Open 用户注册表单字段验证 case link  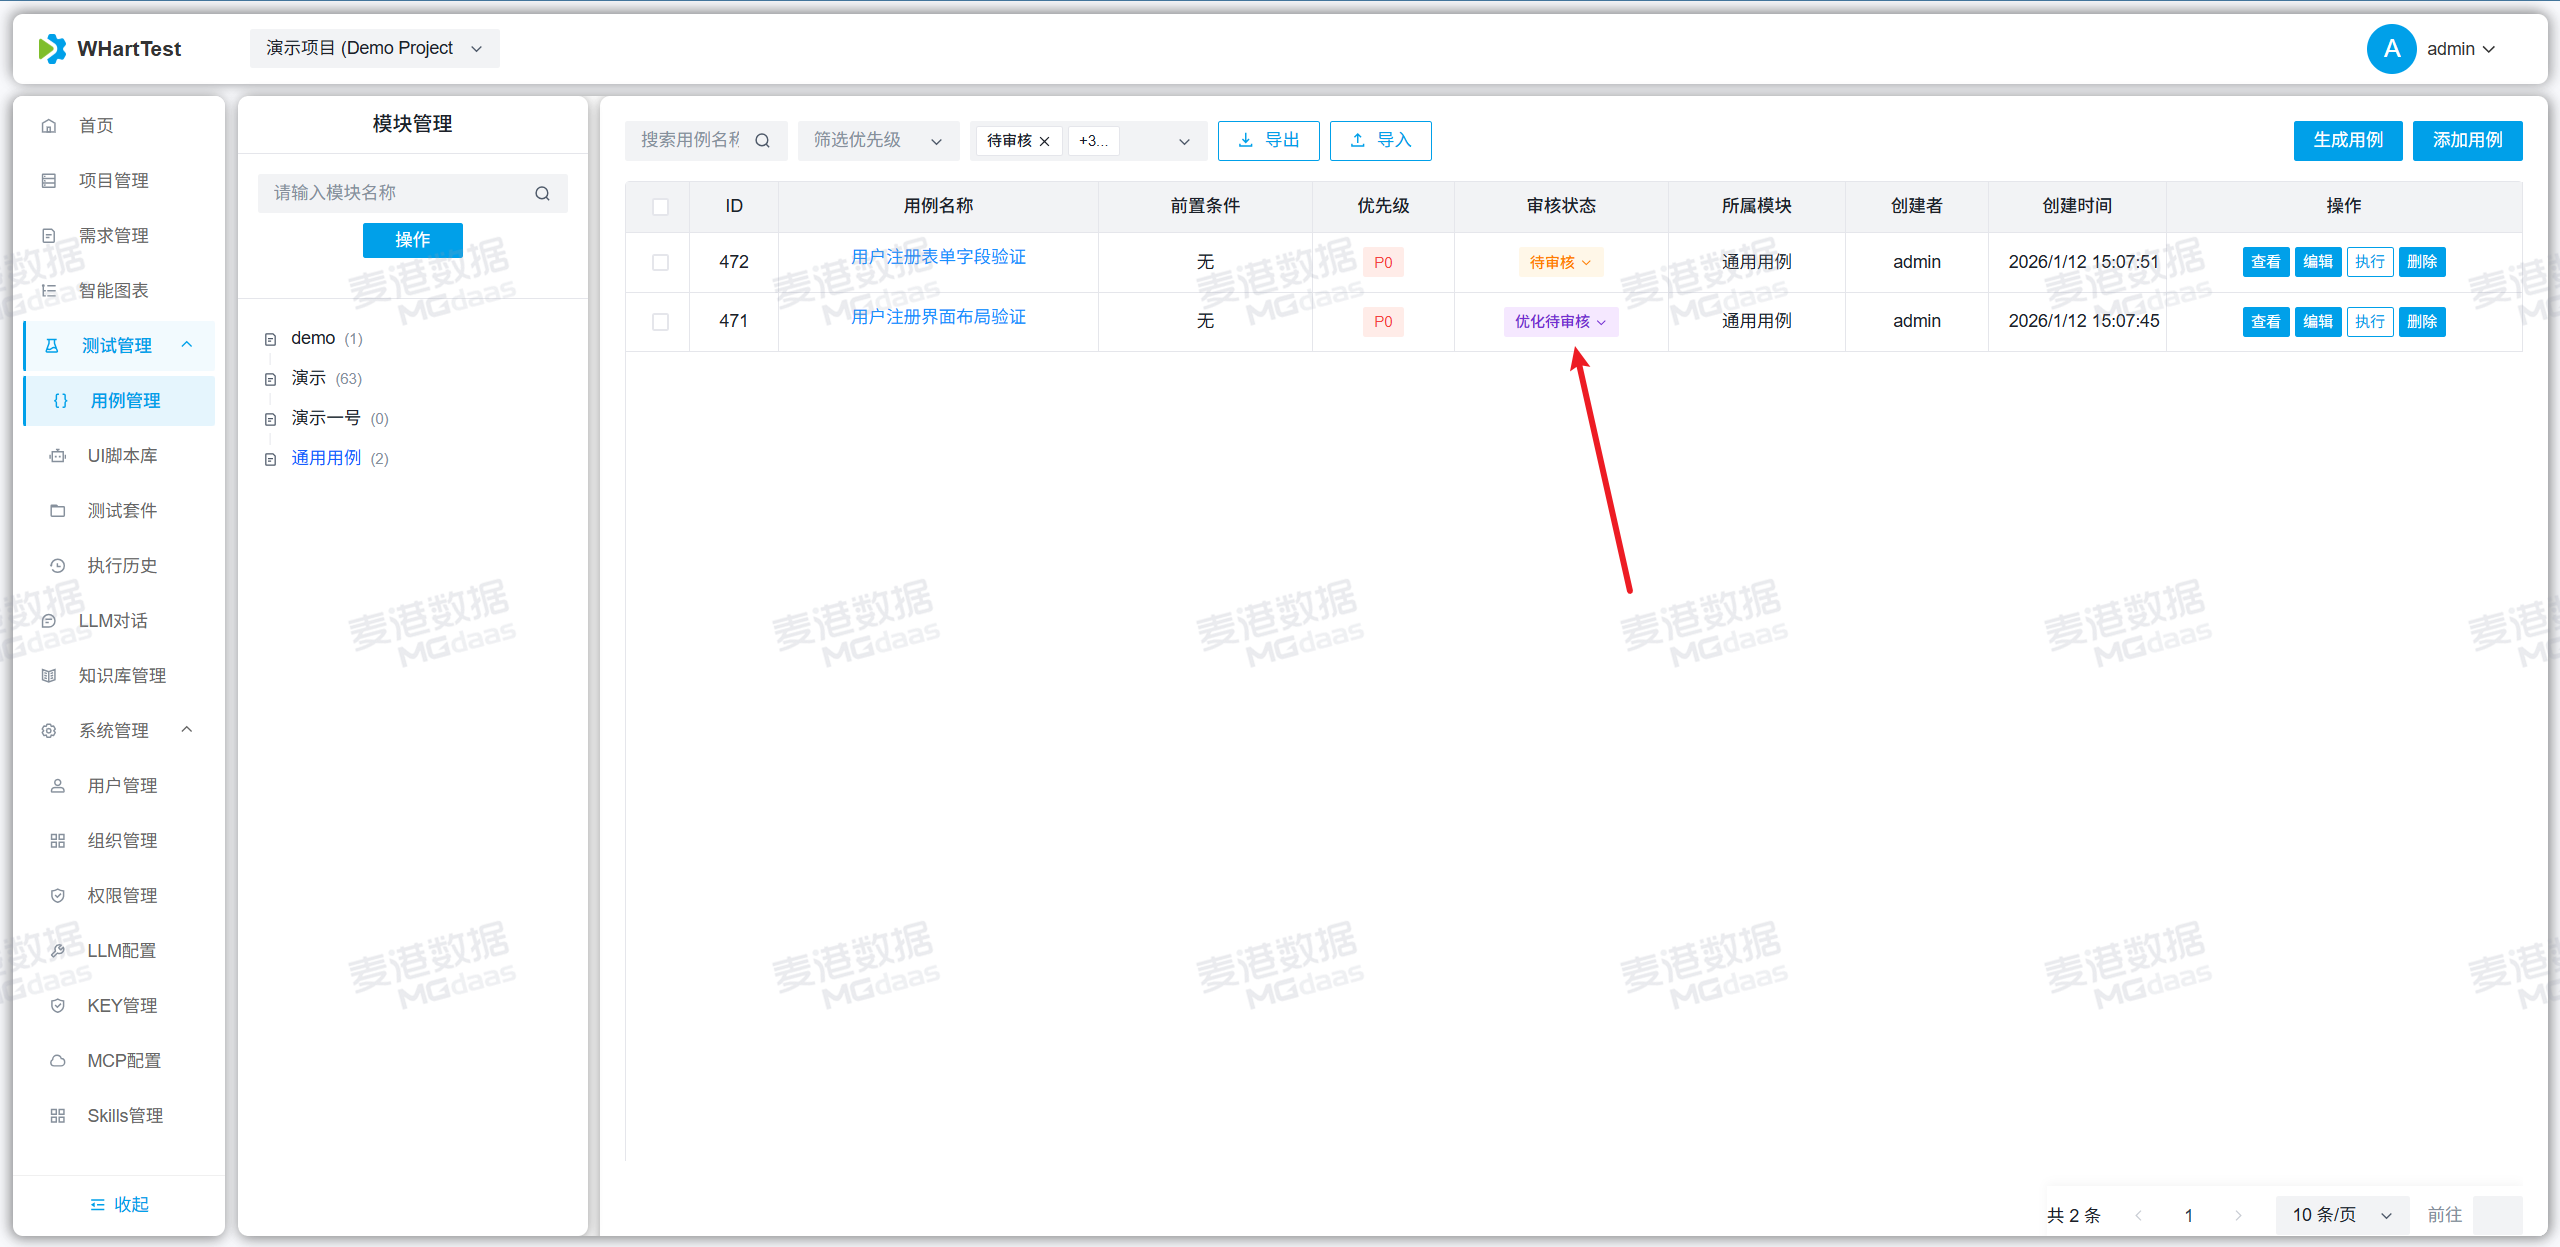[938, 257]
